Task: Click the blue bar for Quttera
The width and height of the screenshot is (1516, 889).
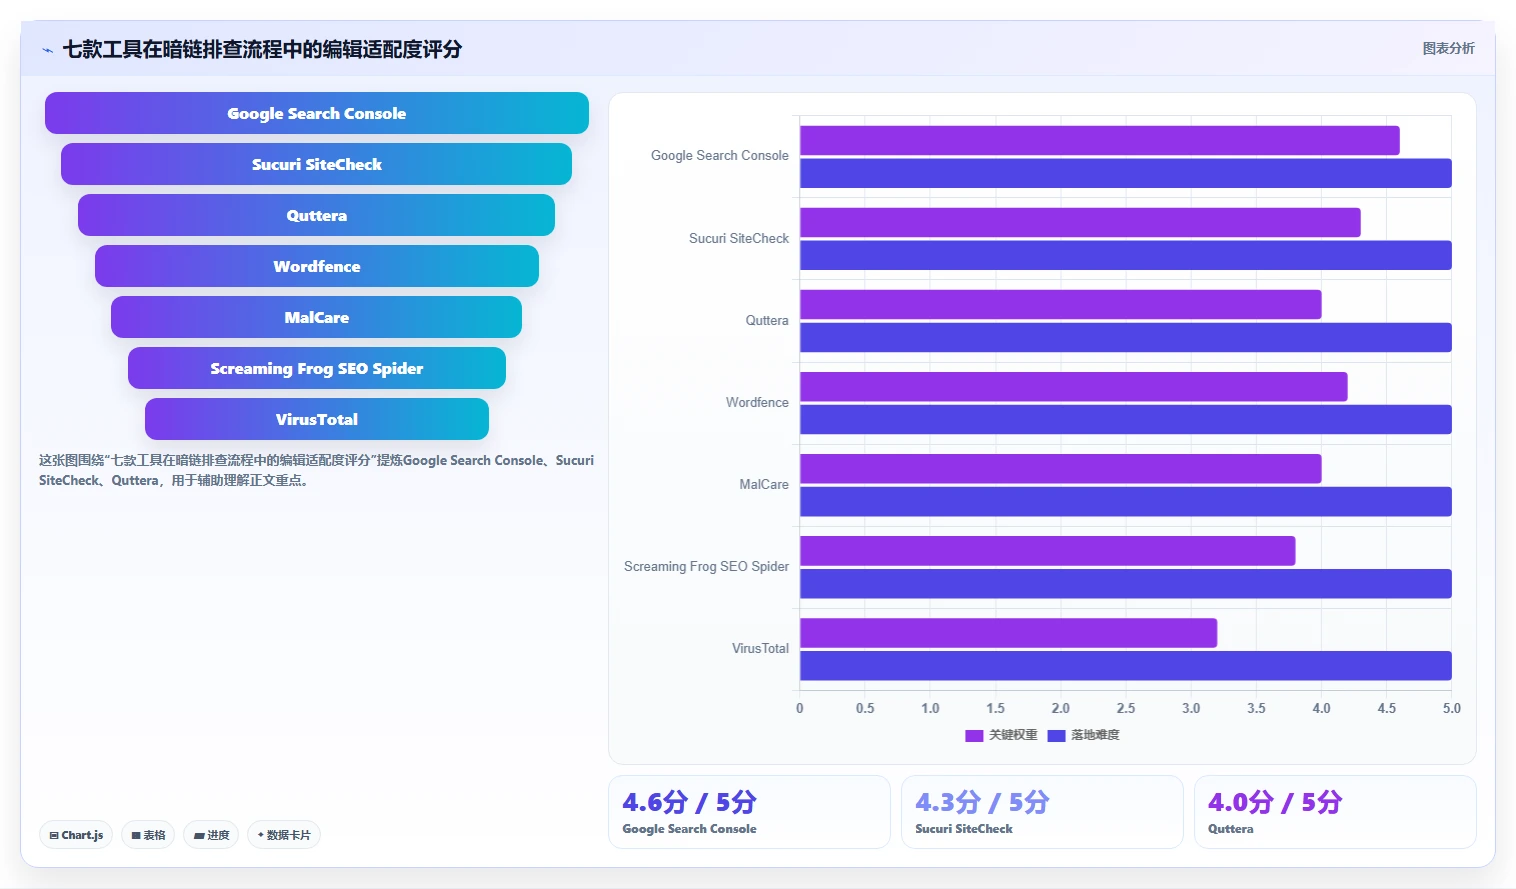Action: (1126, 337)
